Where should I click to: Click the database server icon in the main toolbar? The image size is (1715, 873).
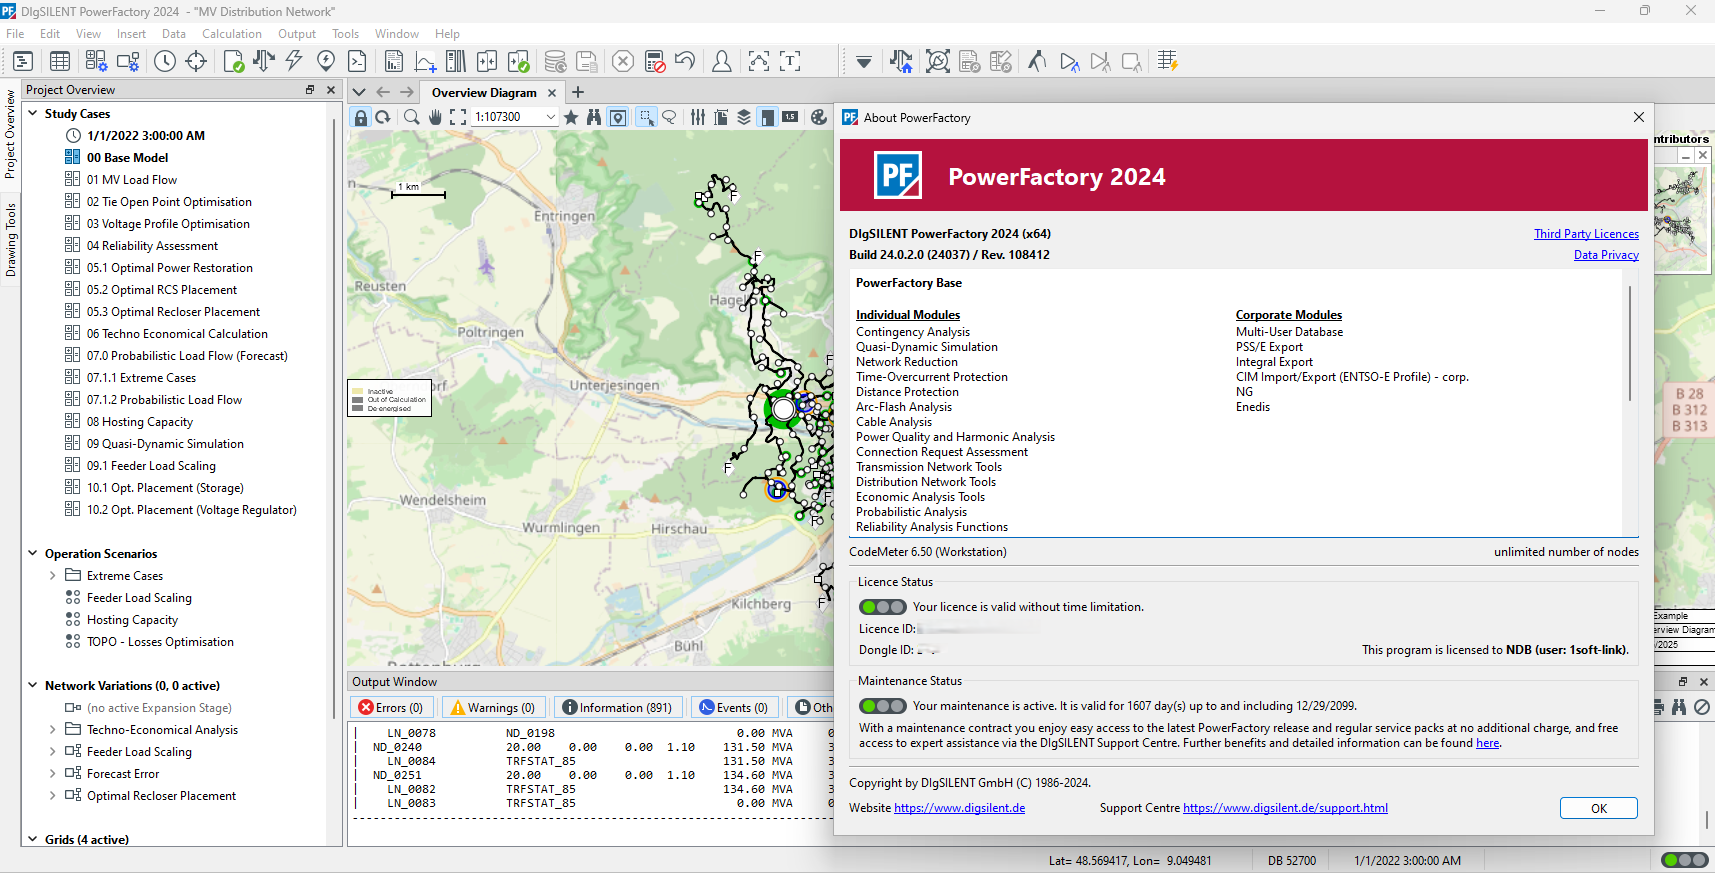coord(555,61)
